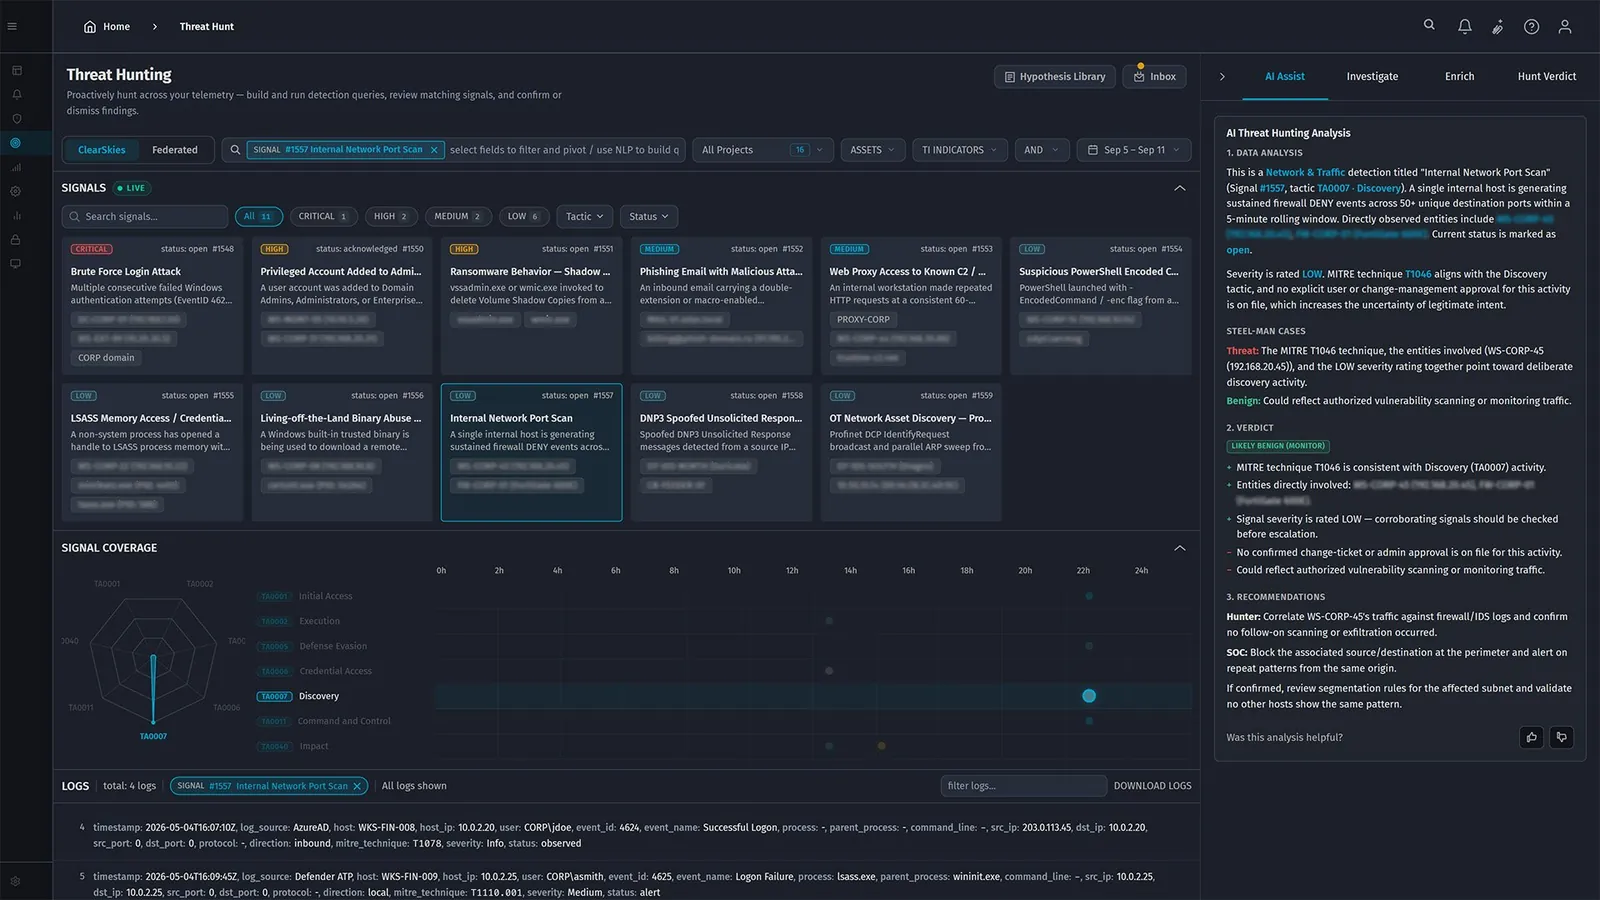Open the lock icon in sidebar

point(16,240)
